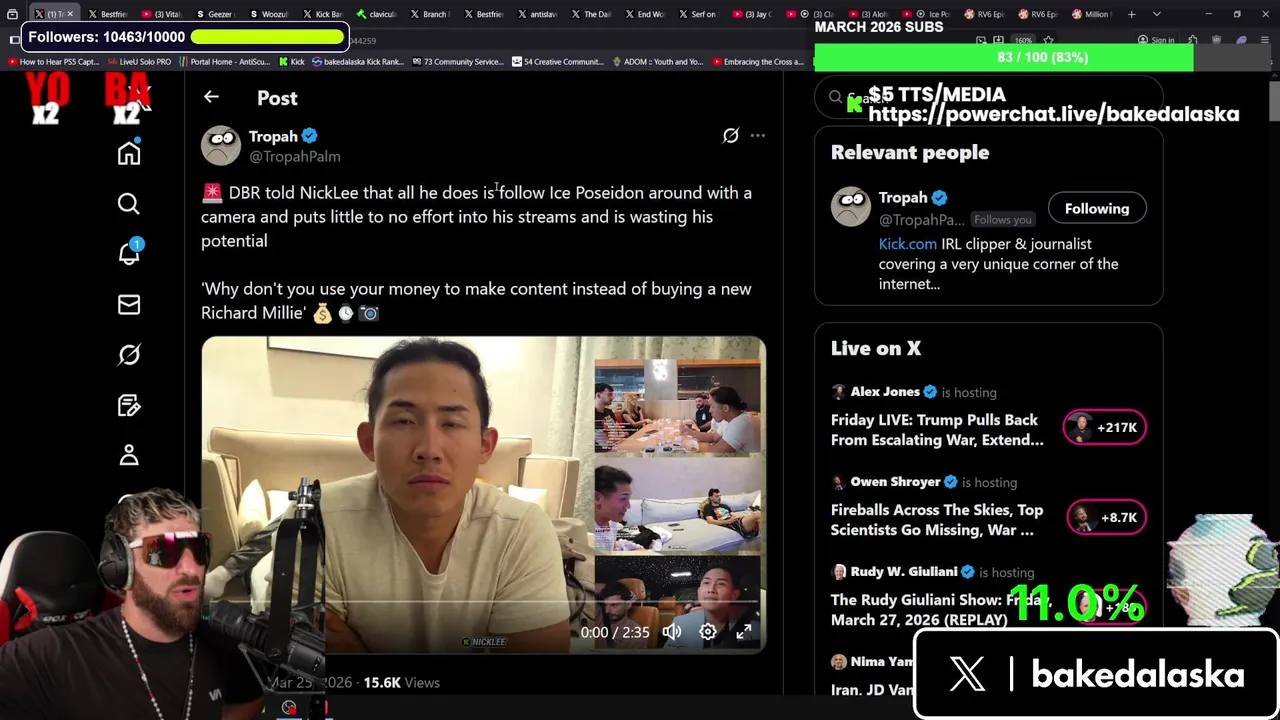
Task: Open the compose/articles icon in sidebar
Action: click(129, 405)
